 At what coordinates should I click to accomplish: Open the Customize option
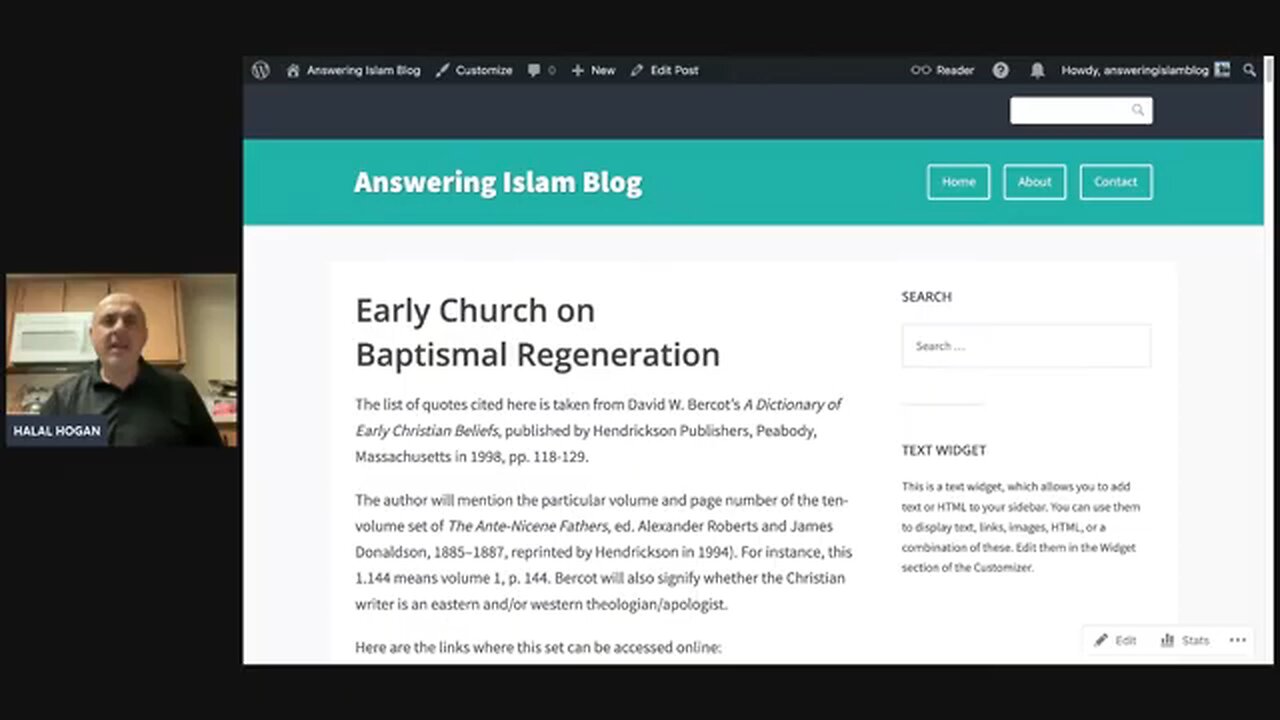click(x=474, y=70)
